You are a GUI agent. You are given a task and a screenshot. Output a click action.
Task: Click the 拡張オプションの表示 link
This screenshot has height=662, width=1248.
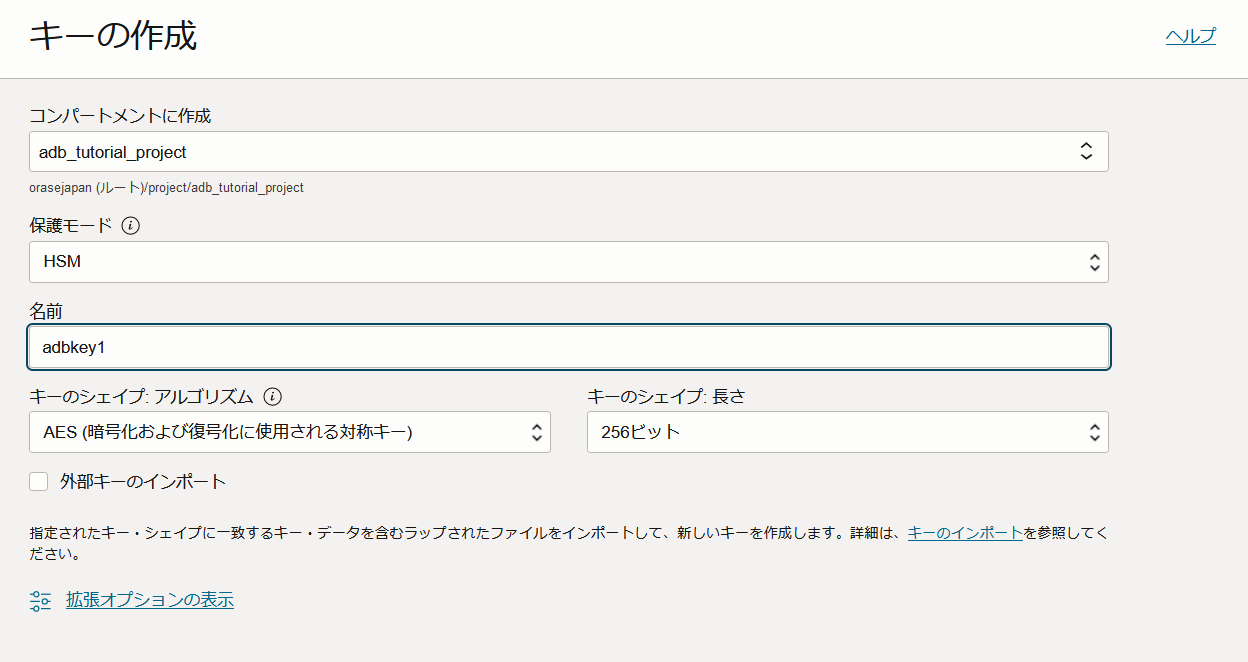[x=150, y=600]
